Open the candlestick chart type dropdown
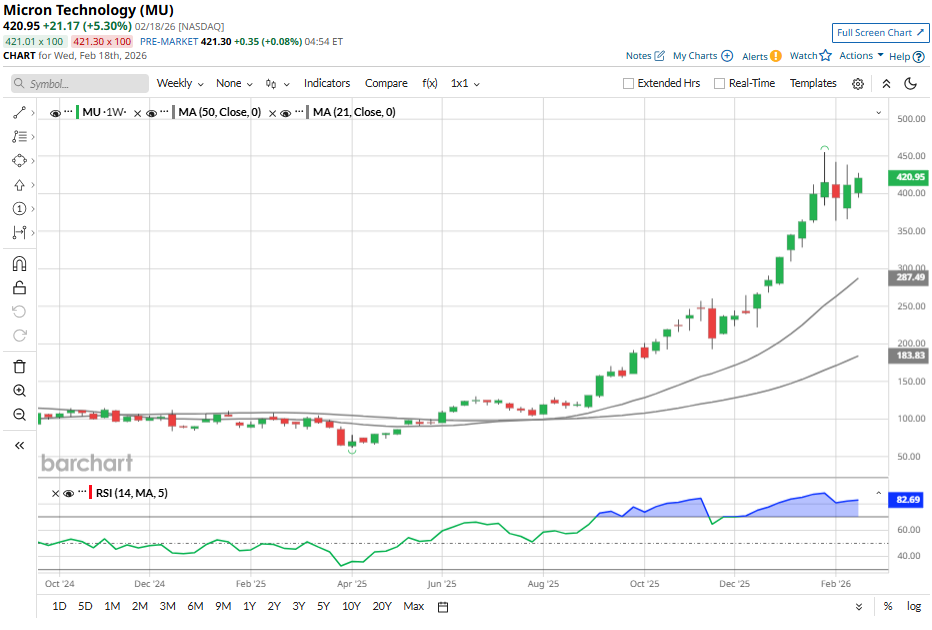The height and width of the screenshot is (630, 932). coord(278,84)
